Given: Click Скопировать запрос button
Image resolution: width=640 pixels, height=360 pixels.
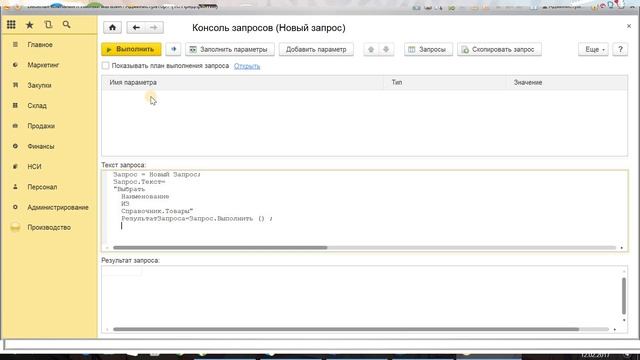Looking at the screenshot, I should point(499,49).
